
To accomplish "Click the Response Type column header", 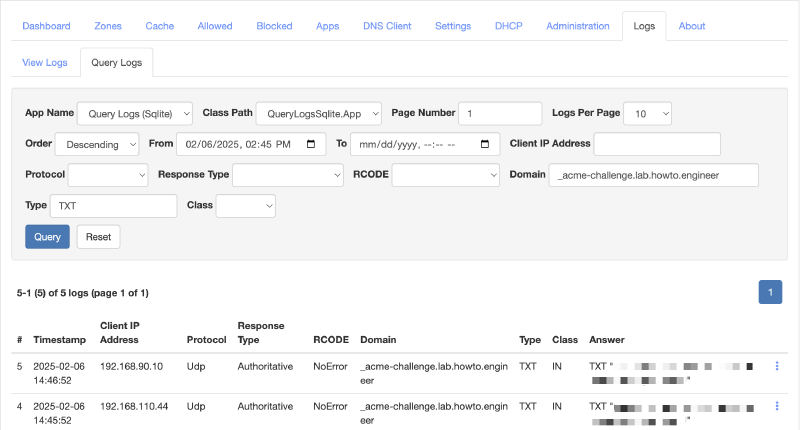I will coord(261,333).
